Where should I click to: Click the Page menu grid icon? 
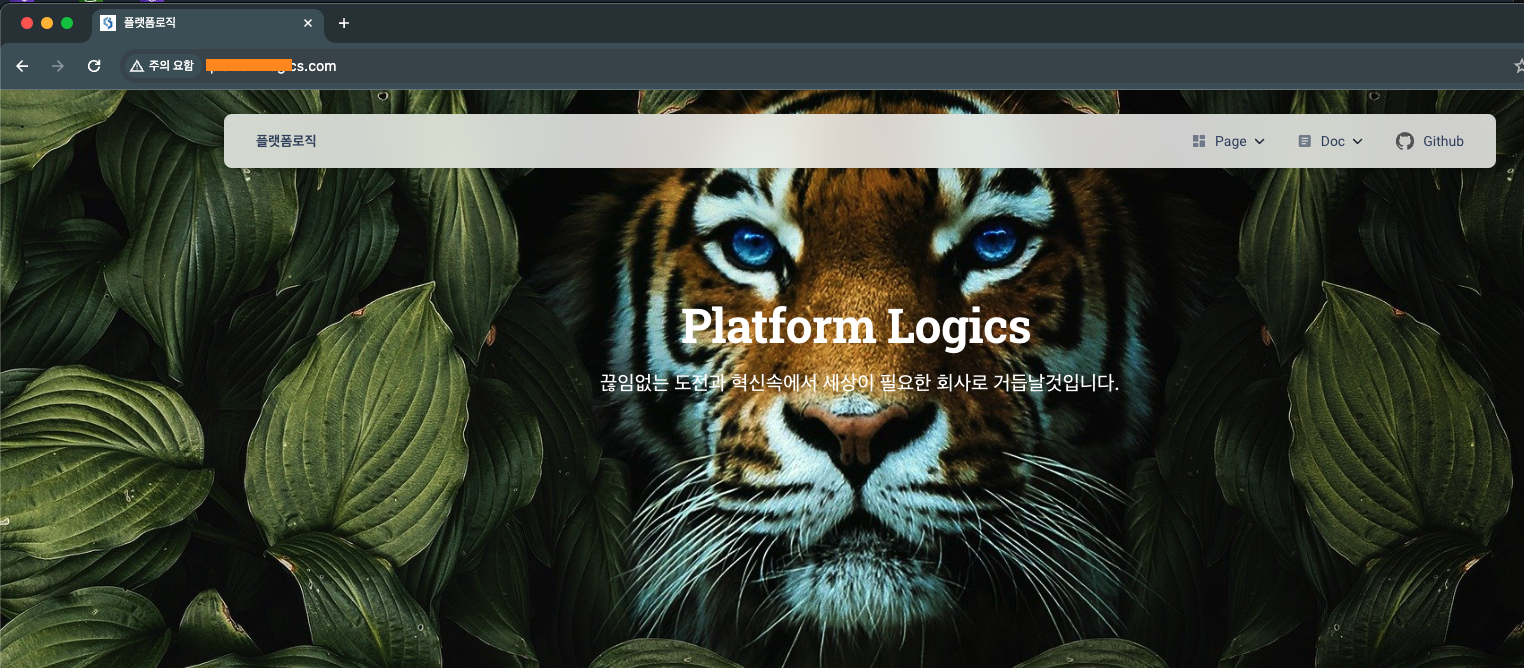point(1199,141)
